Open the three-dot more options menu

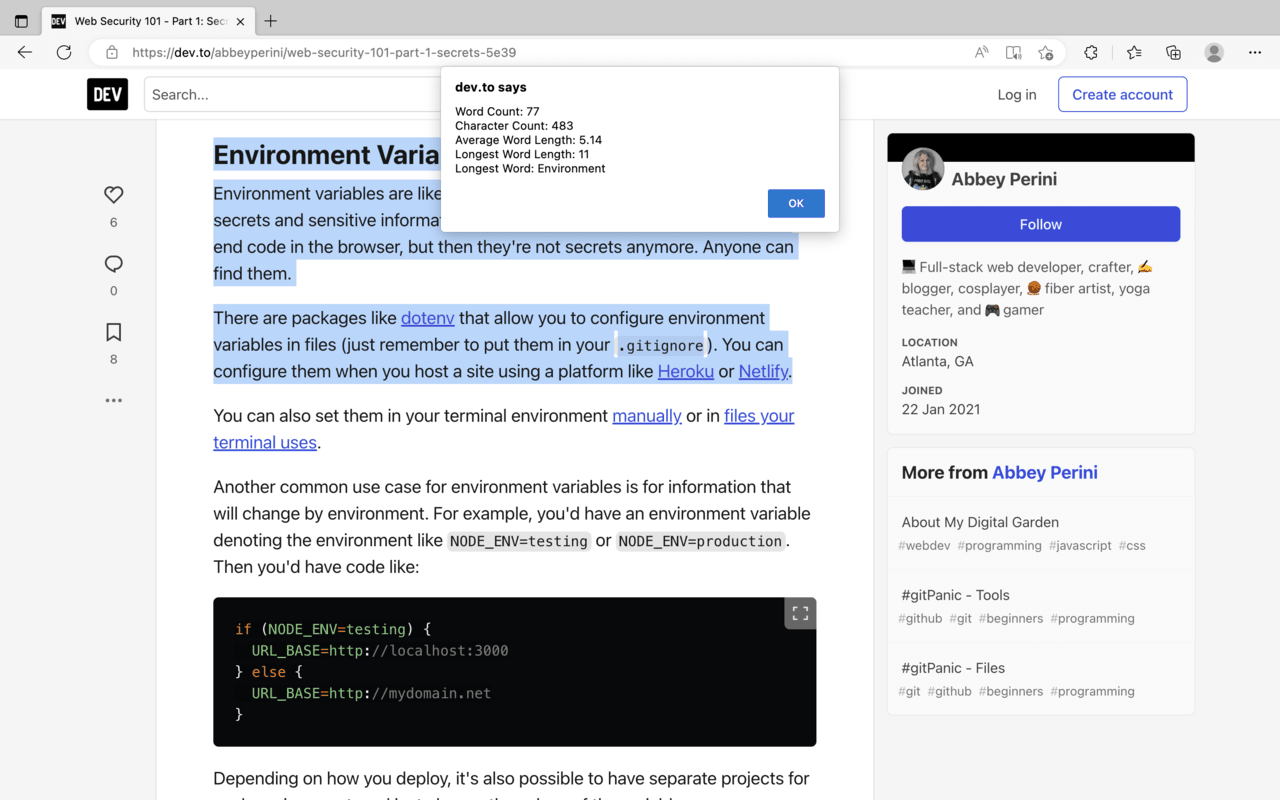coord(114,400)
